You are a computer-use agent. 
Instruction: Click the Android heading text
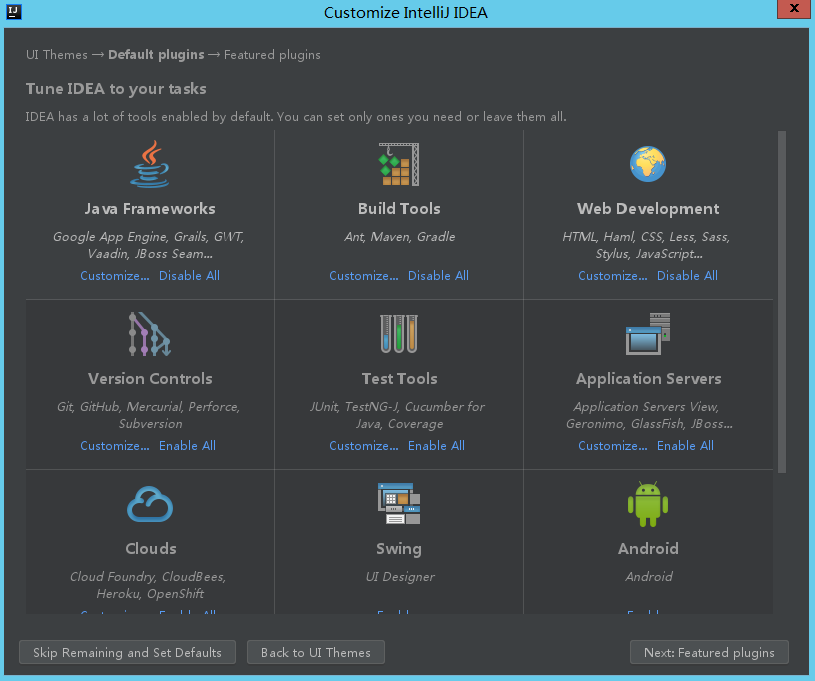648,549
